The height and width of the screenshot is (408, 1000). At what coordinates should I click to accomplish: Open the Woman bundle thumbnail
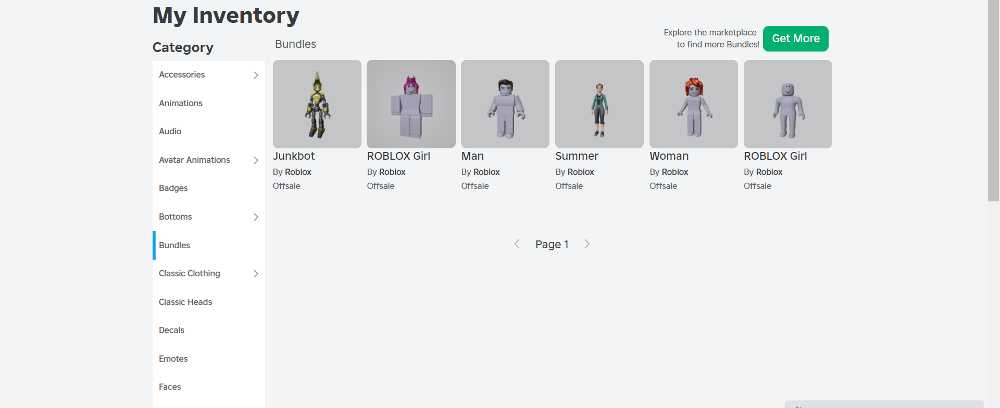click(x=693, y=104)
